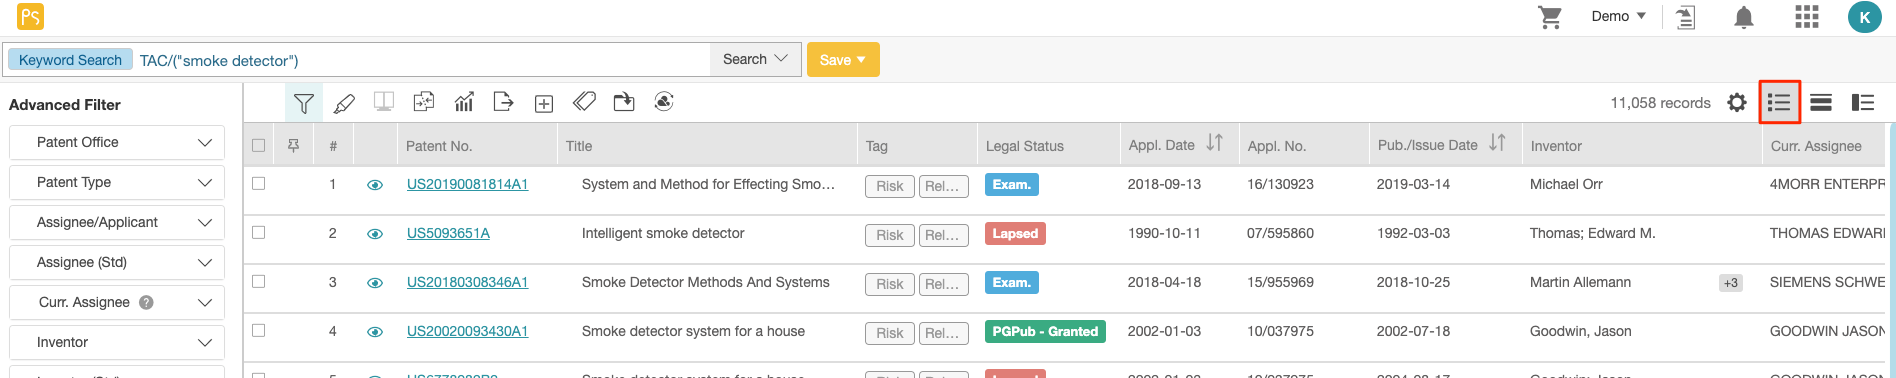
Task: Click the yellow Save button
Action: click(x=843, y=60)
